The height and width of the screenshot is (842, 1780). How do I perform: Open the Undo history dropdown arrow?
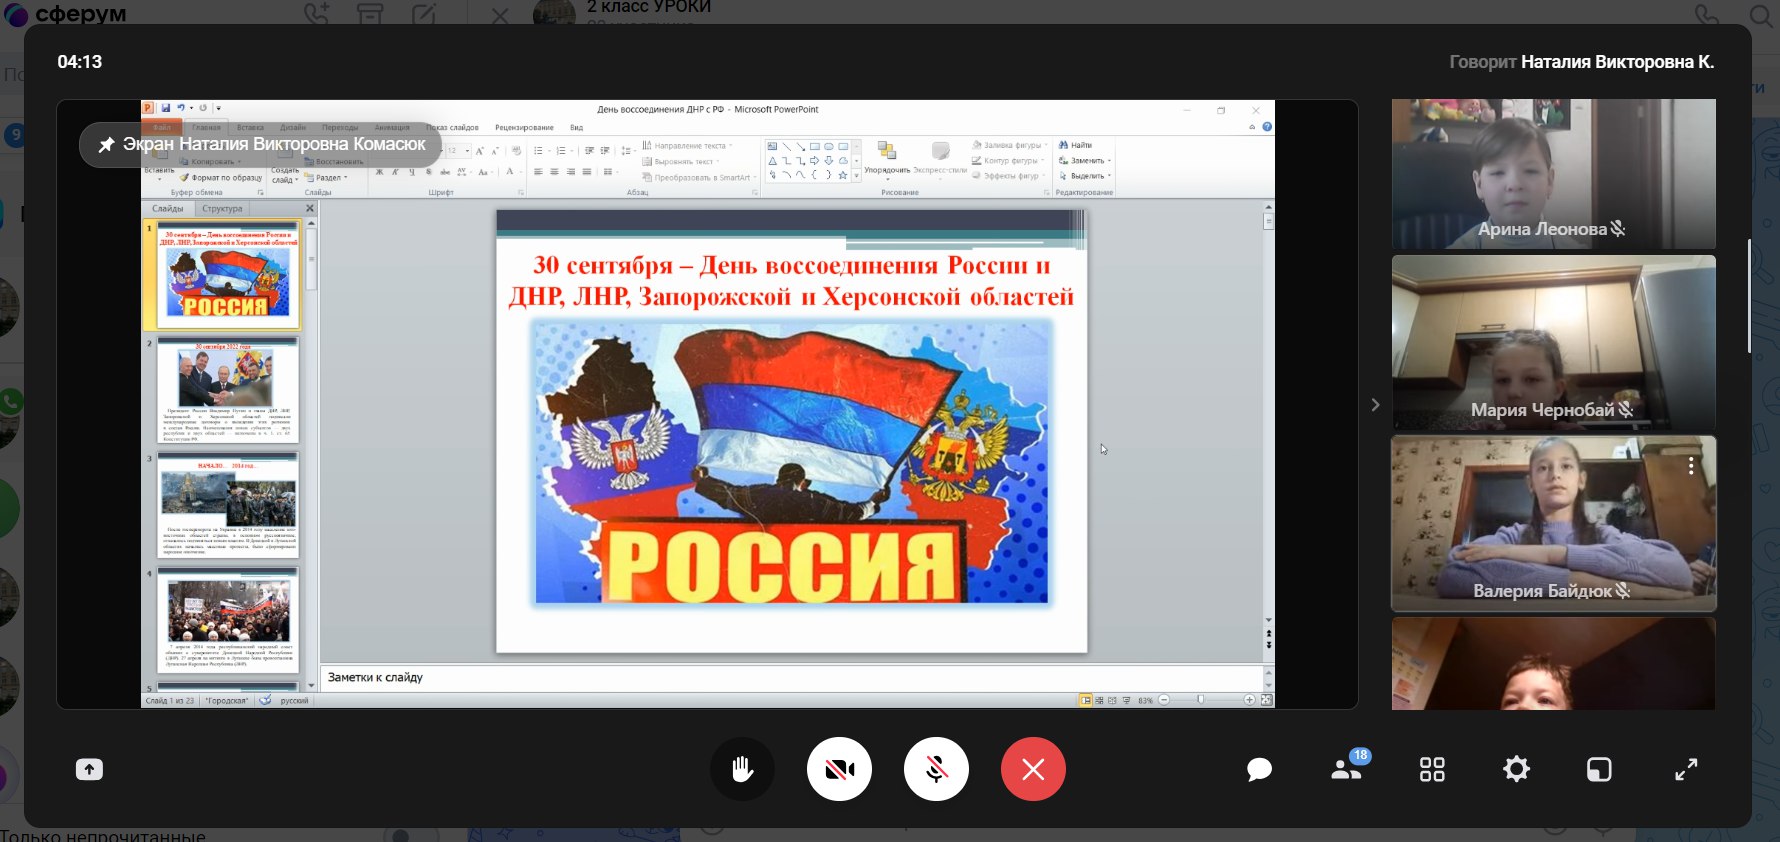point(191,108)
